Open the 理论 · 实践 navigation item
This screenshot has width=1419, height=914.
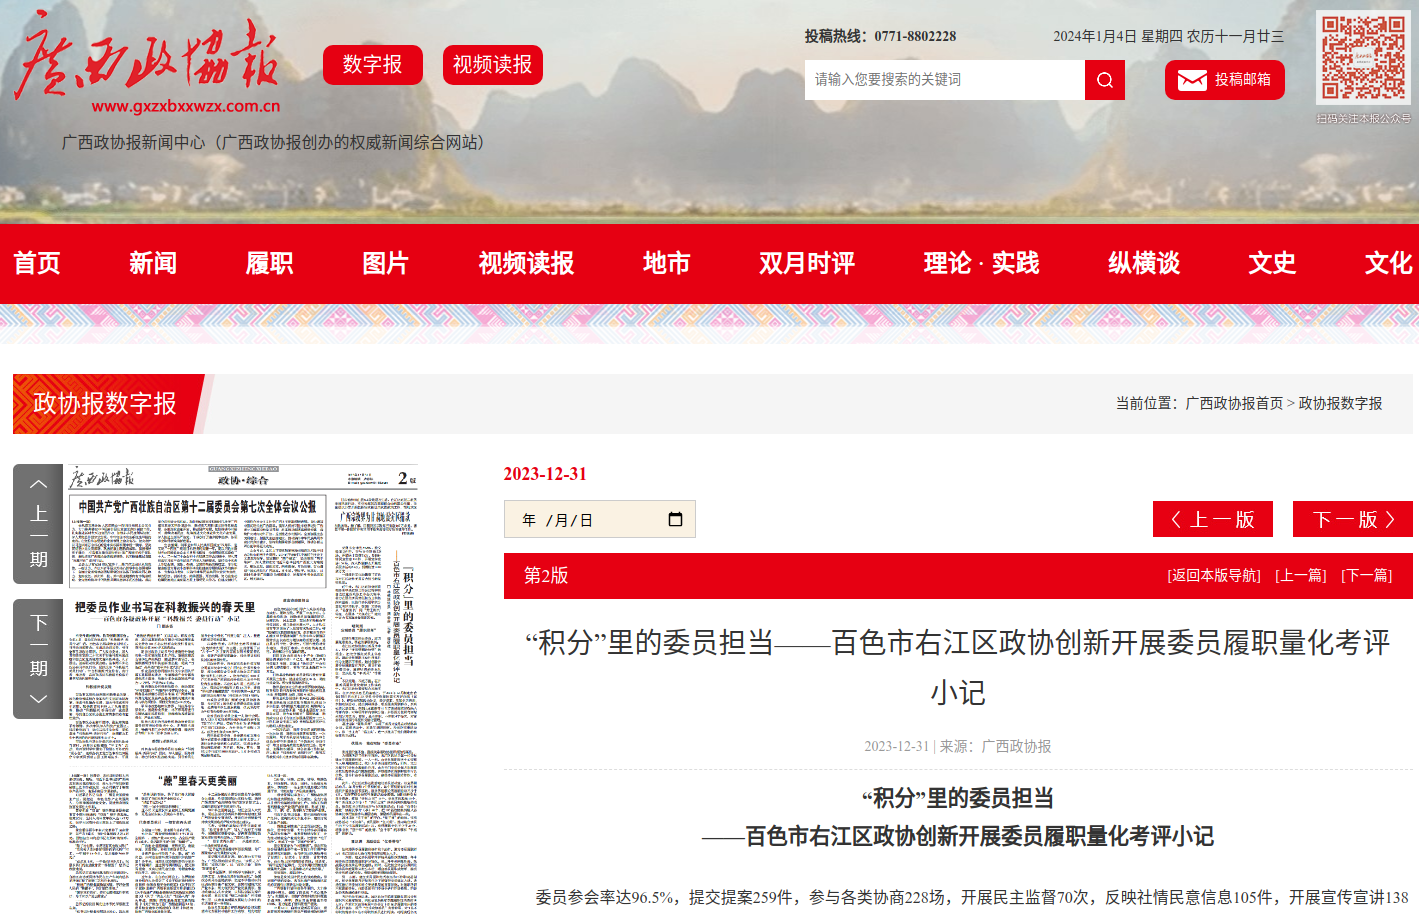click(980, 263)
